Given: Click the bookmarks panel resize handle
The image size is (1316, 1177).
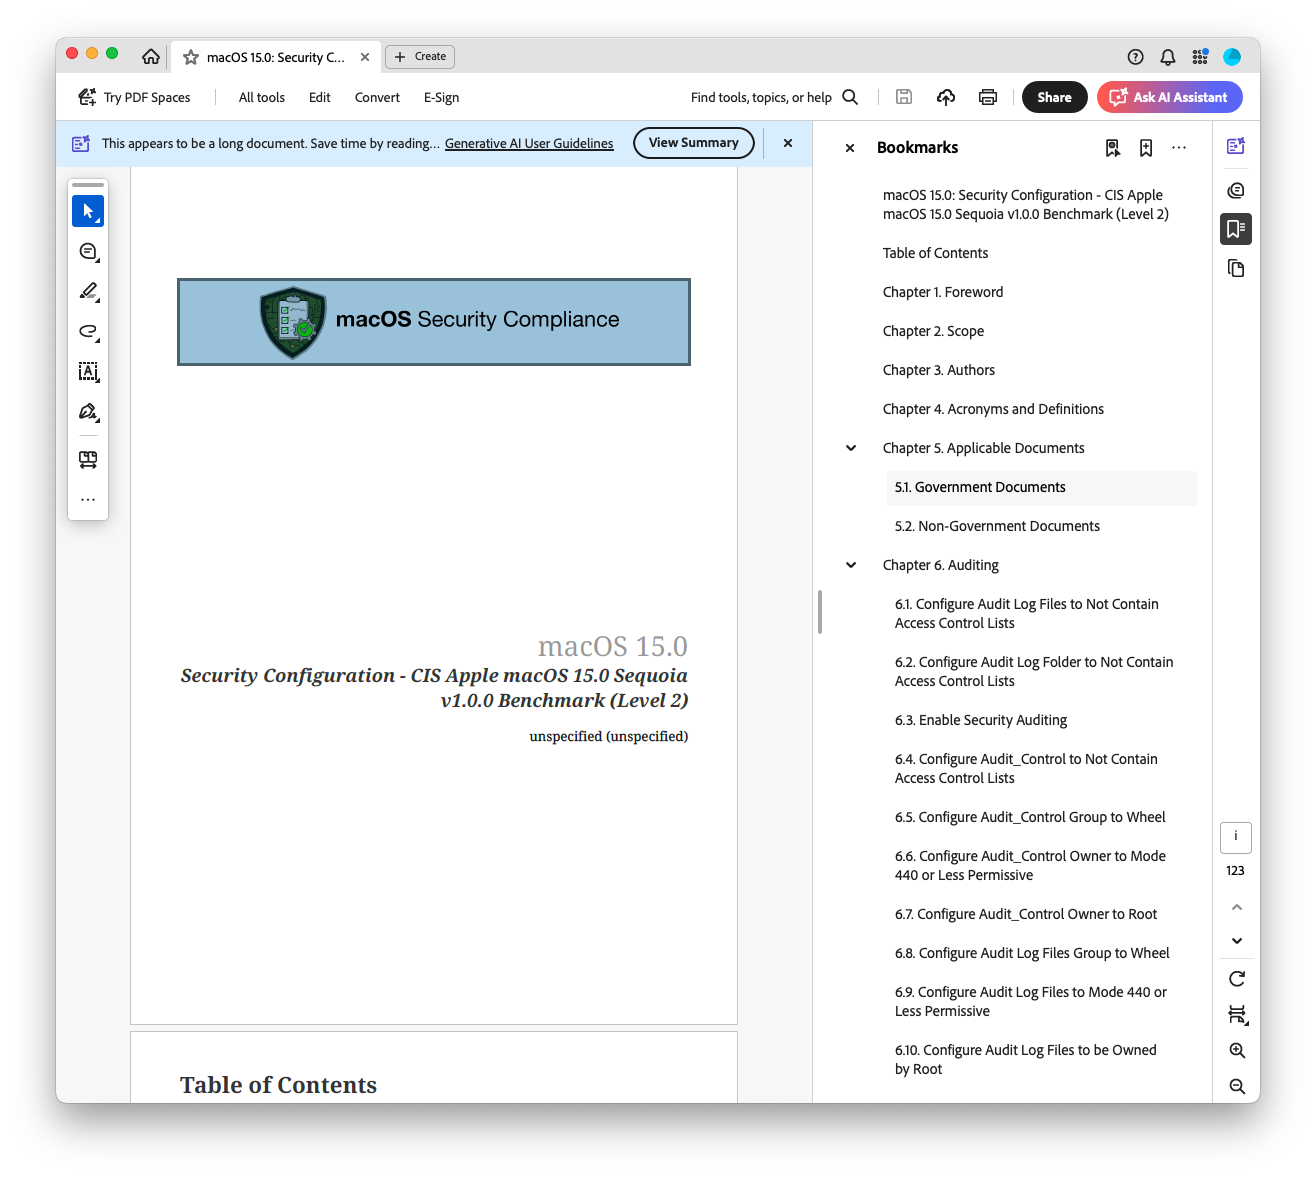Looking at the screenshot, I should (820, 612).
